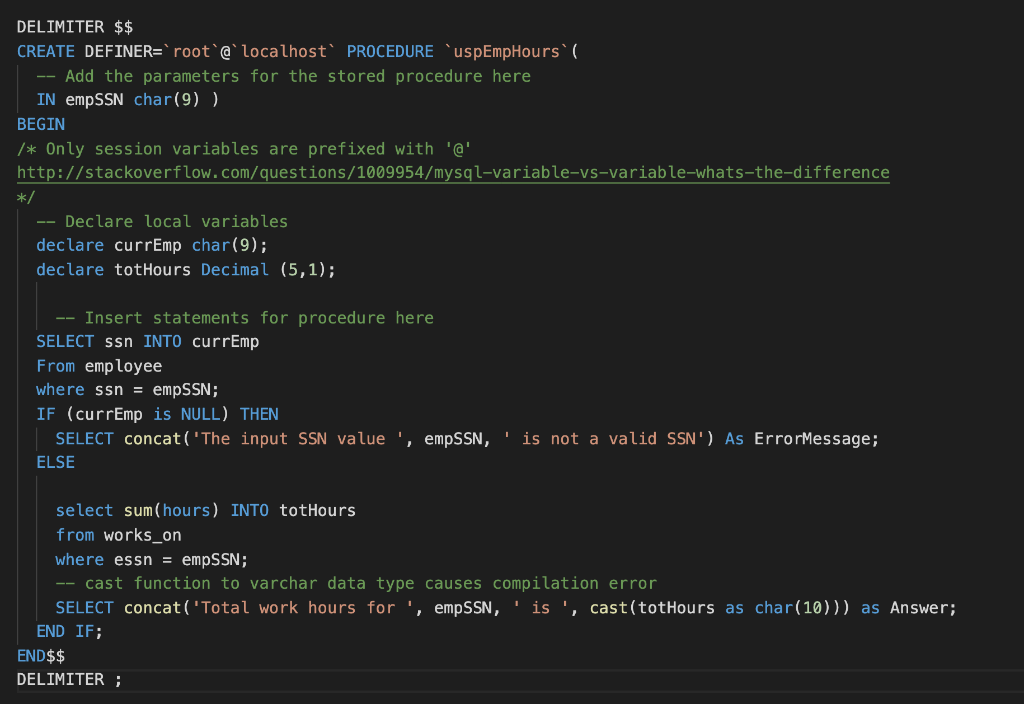Image resolution: width=1024 pixels, height=704 pixels.
Task: Click the string 'The input SSN value '
Action: point(298,438)
